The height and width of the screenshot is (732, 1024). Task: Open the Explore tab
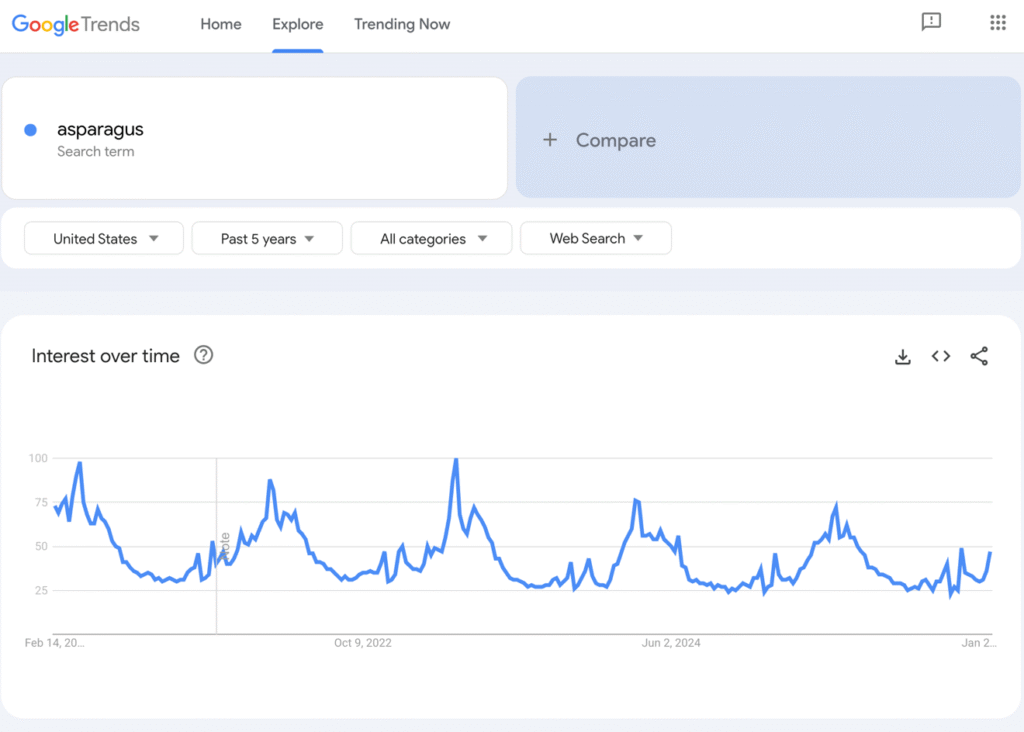pyautogui.click(x=297, y=24)
